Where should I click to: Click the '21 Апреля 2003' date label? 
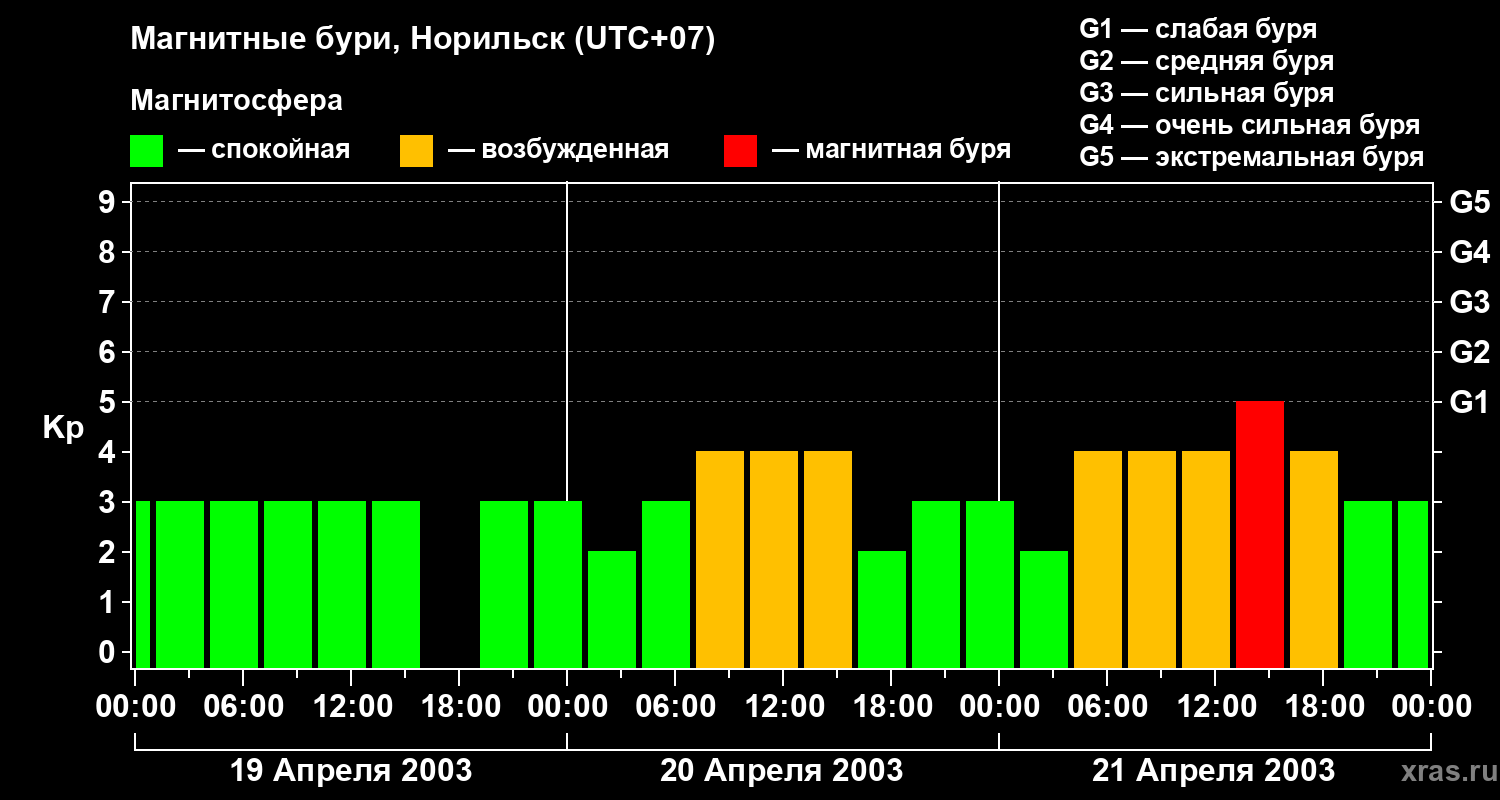tap(1213, 771)
